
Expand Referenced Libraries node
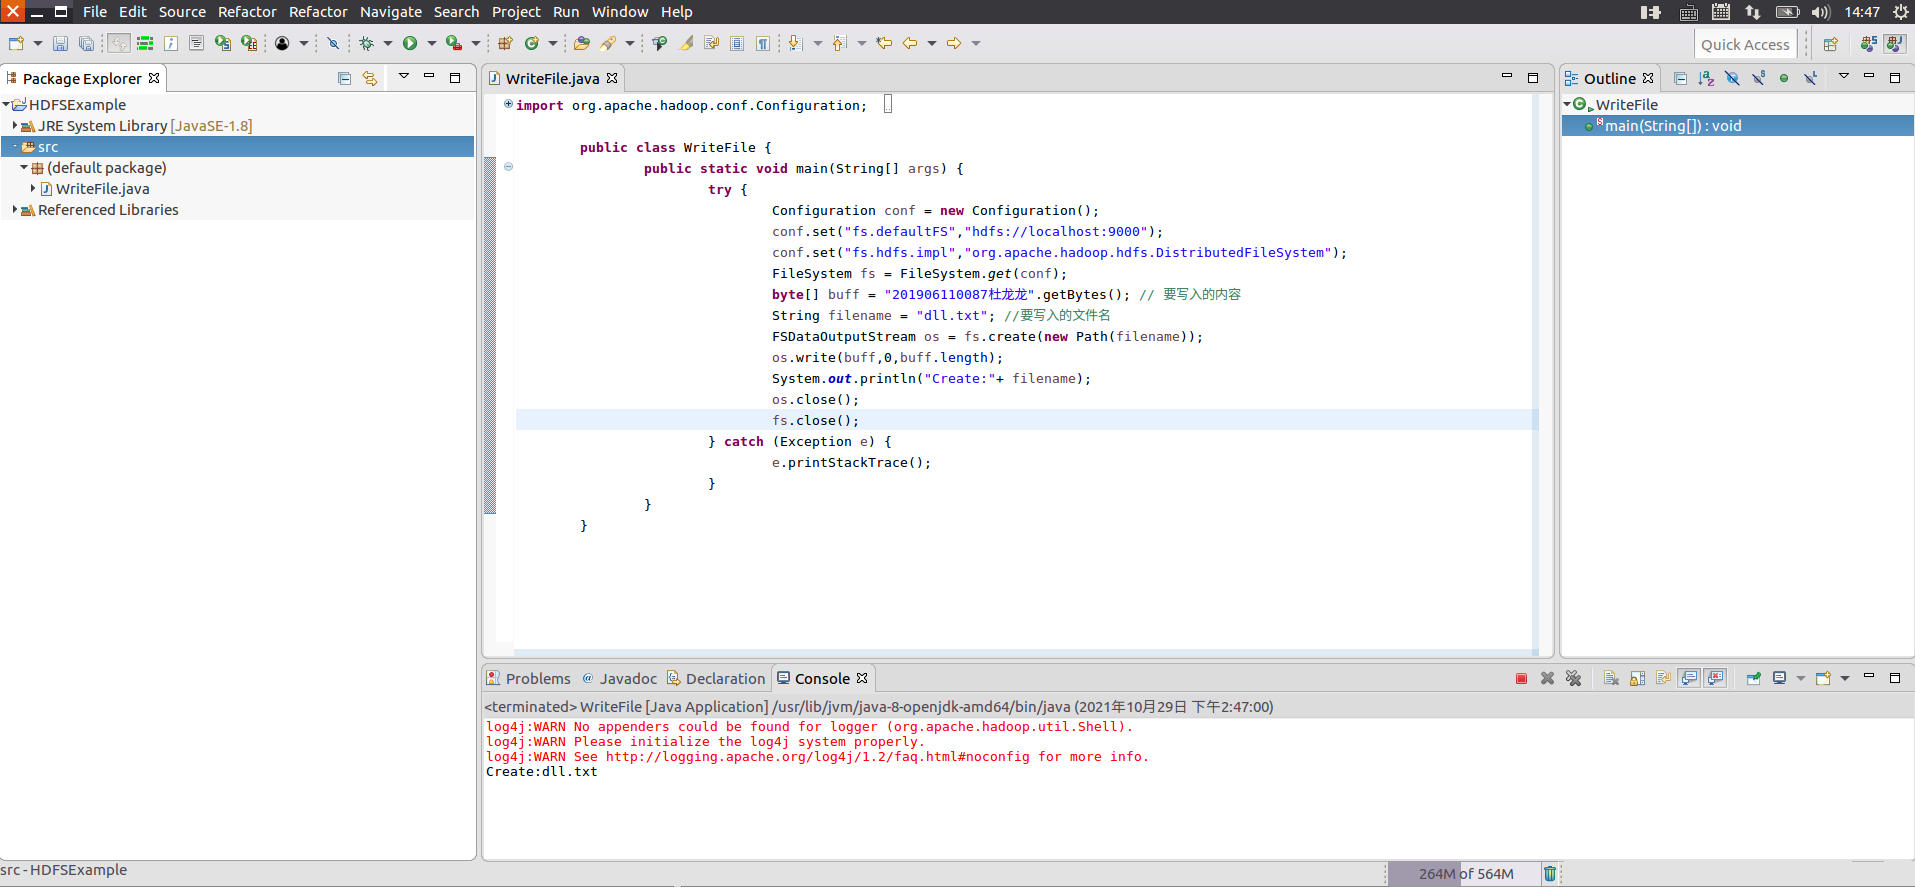point(15,210)
